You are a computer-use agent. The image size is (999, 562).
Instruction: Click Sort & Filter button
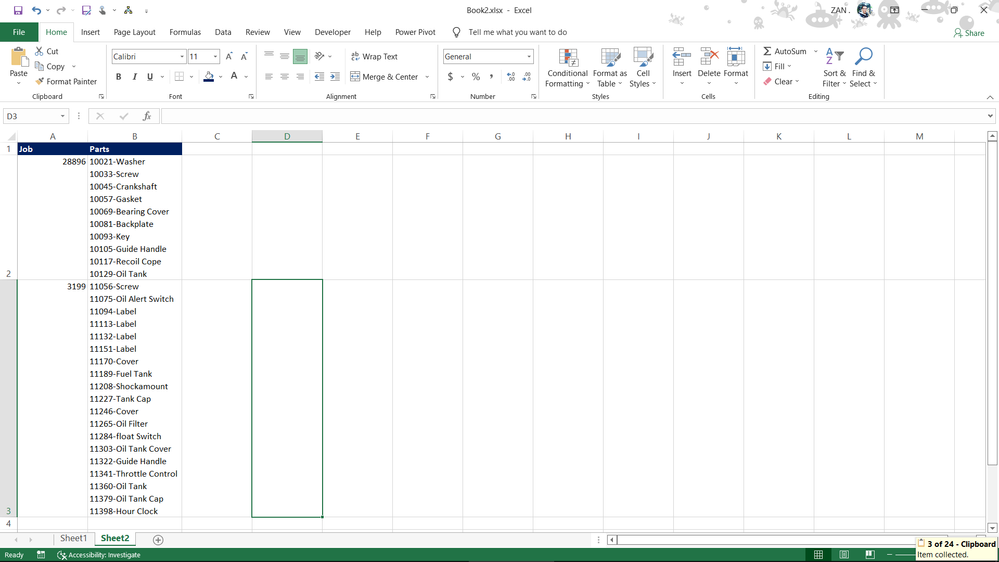[x=834, y=68]
